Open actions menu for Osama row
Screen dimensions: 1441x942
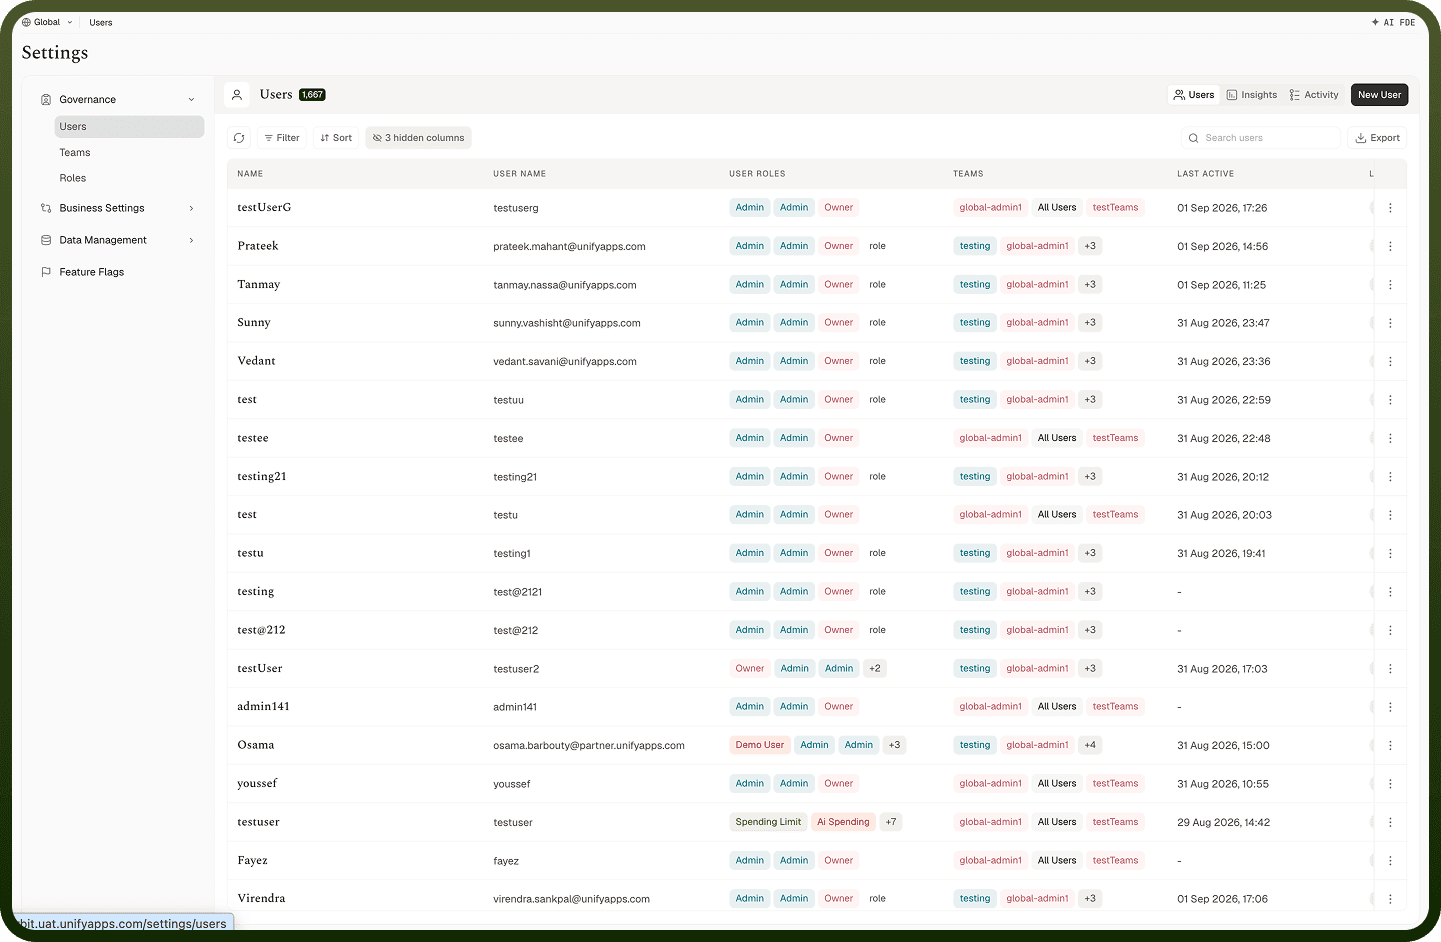[1390, 745]
